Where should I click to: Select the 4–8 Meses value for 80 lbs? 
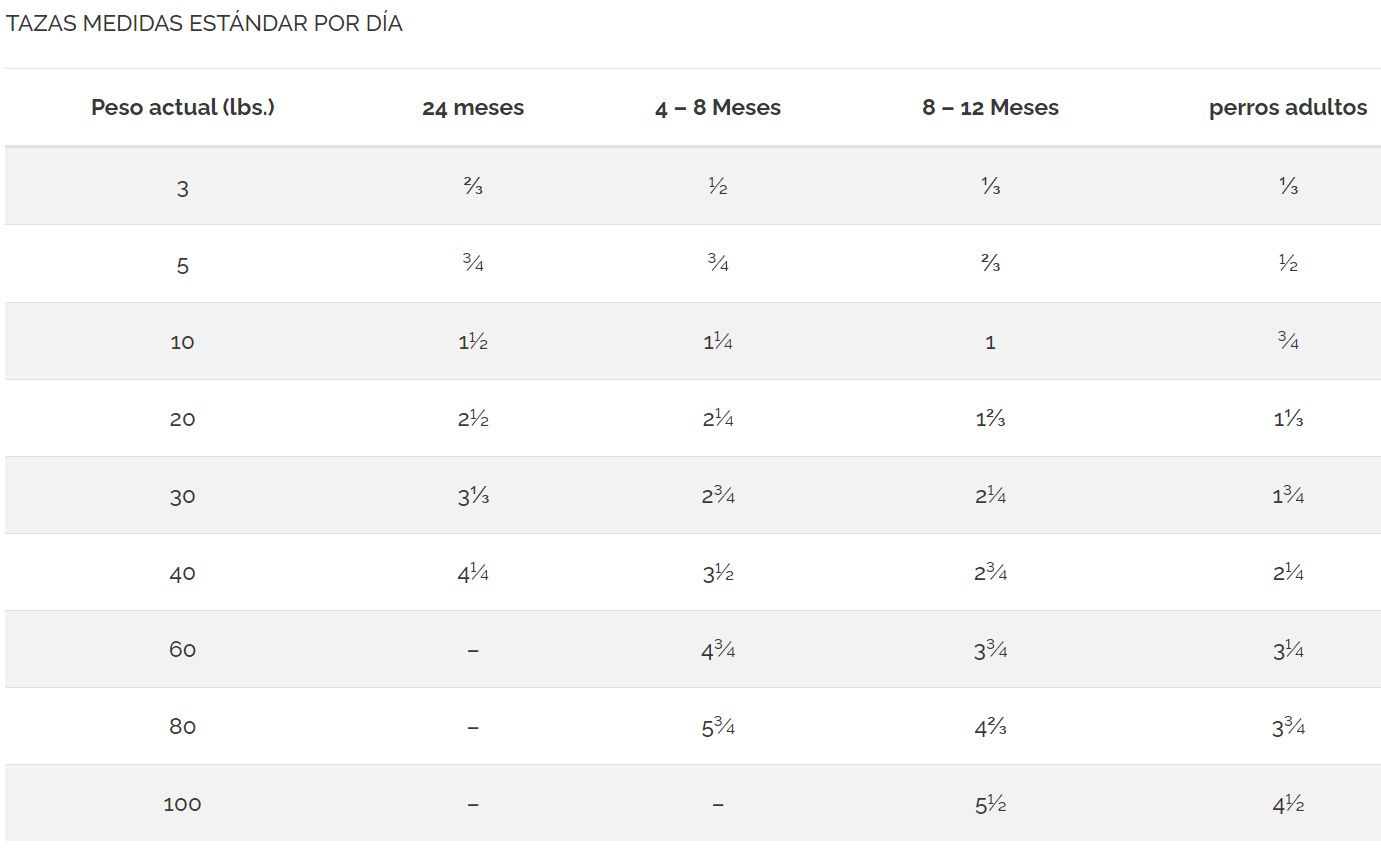[718, 727]
